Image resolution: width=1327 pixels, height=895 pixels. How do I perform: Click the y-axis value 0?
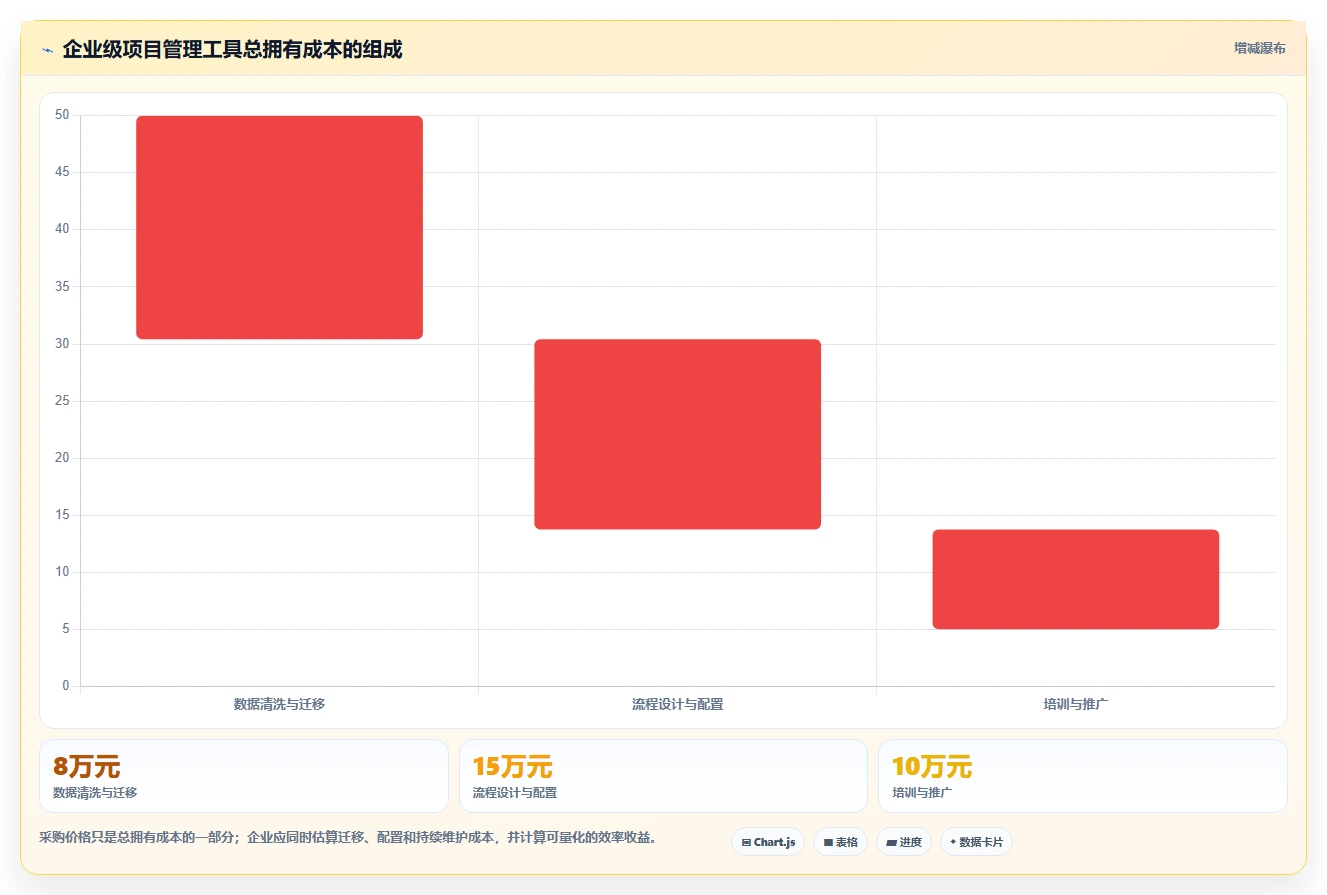coord(66,686)
